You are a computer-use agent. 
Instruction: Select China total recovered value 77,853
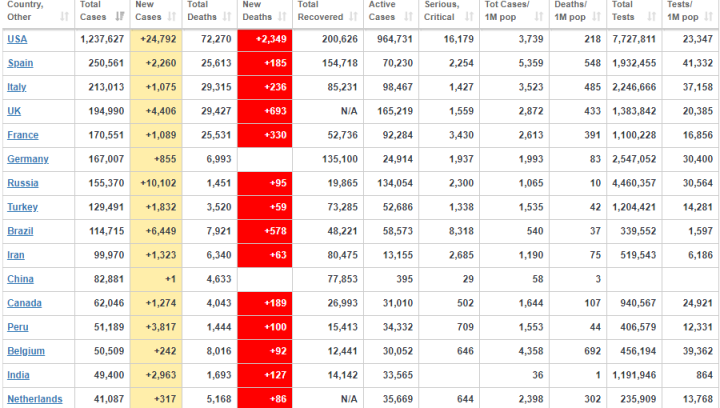pos(343,279)
